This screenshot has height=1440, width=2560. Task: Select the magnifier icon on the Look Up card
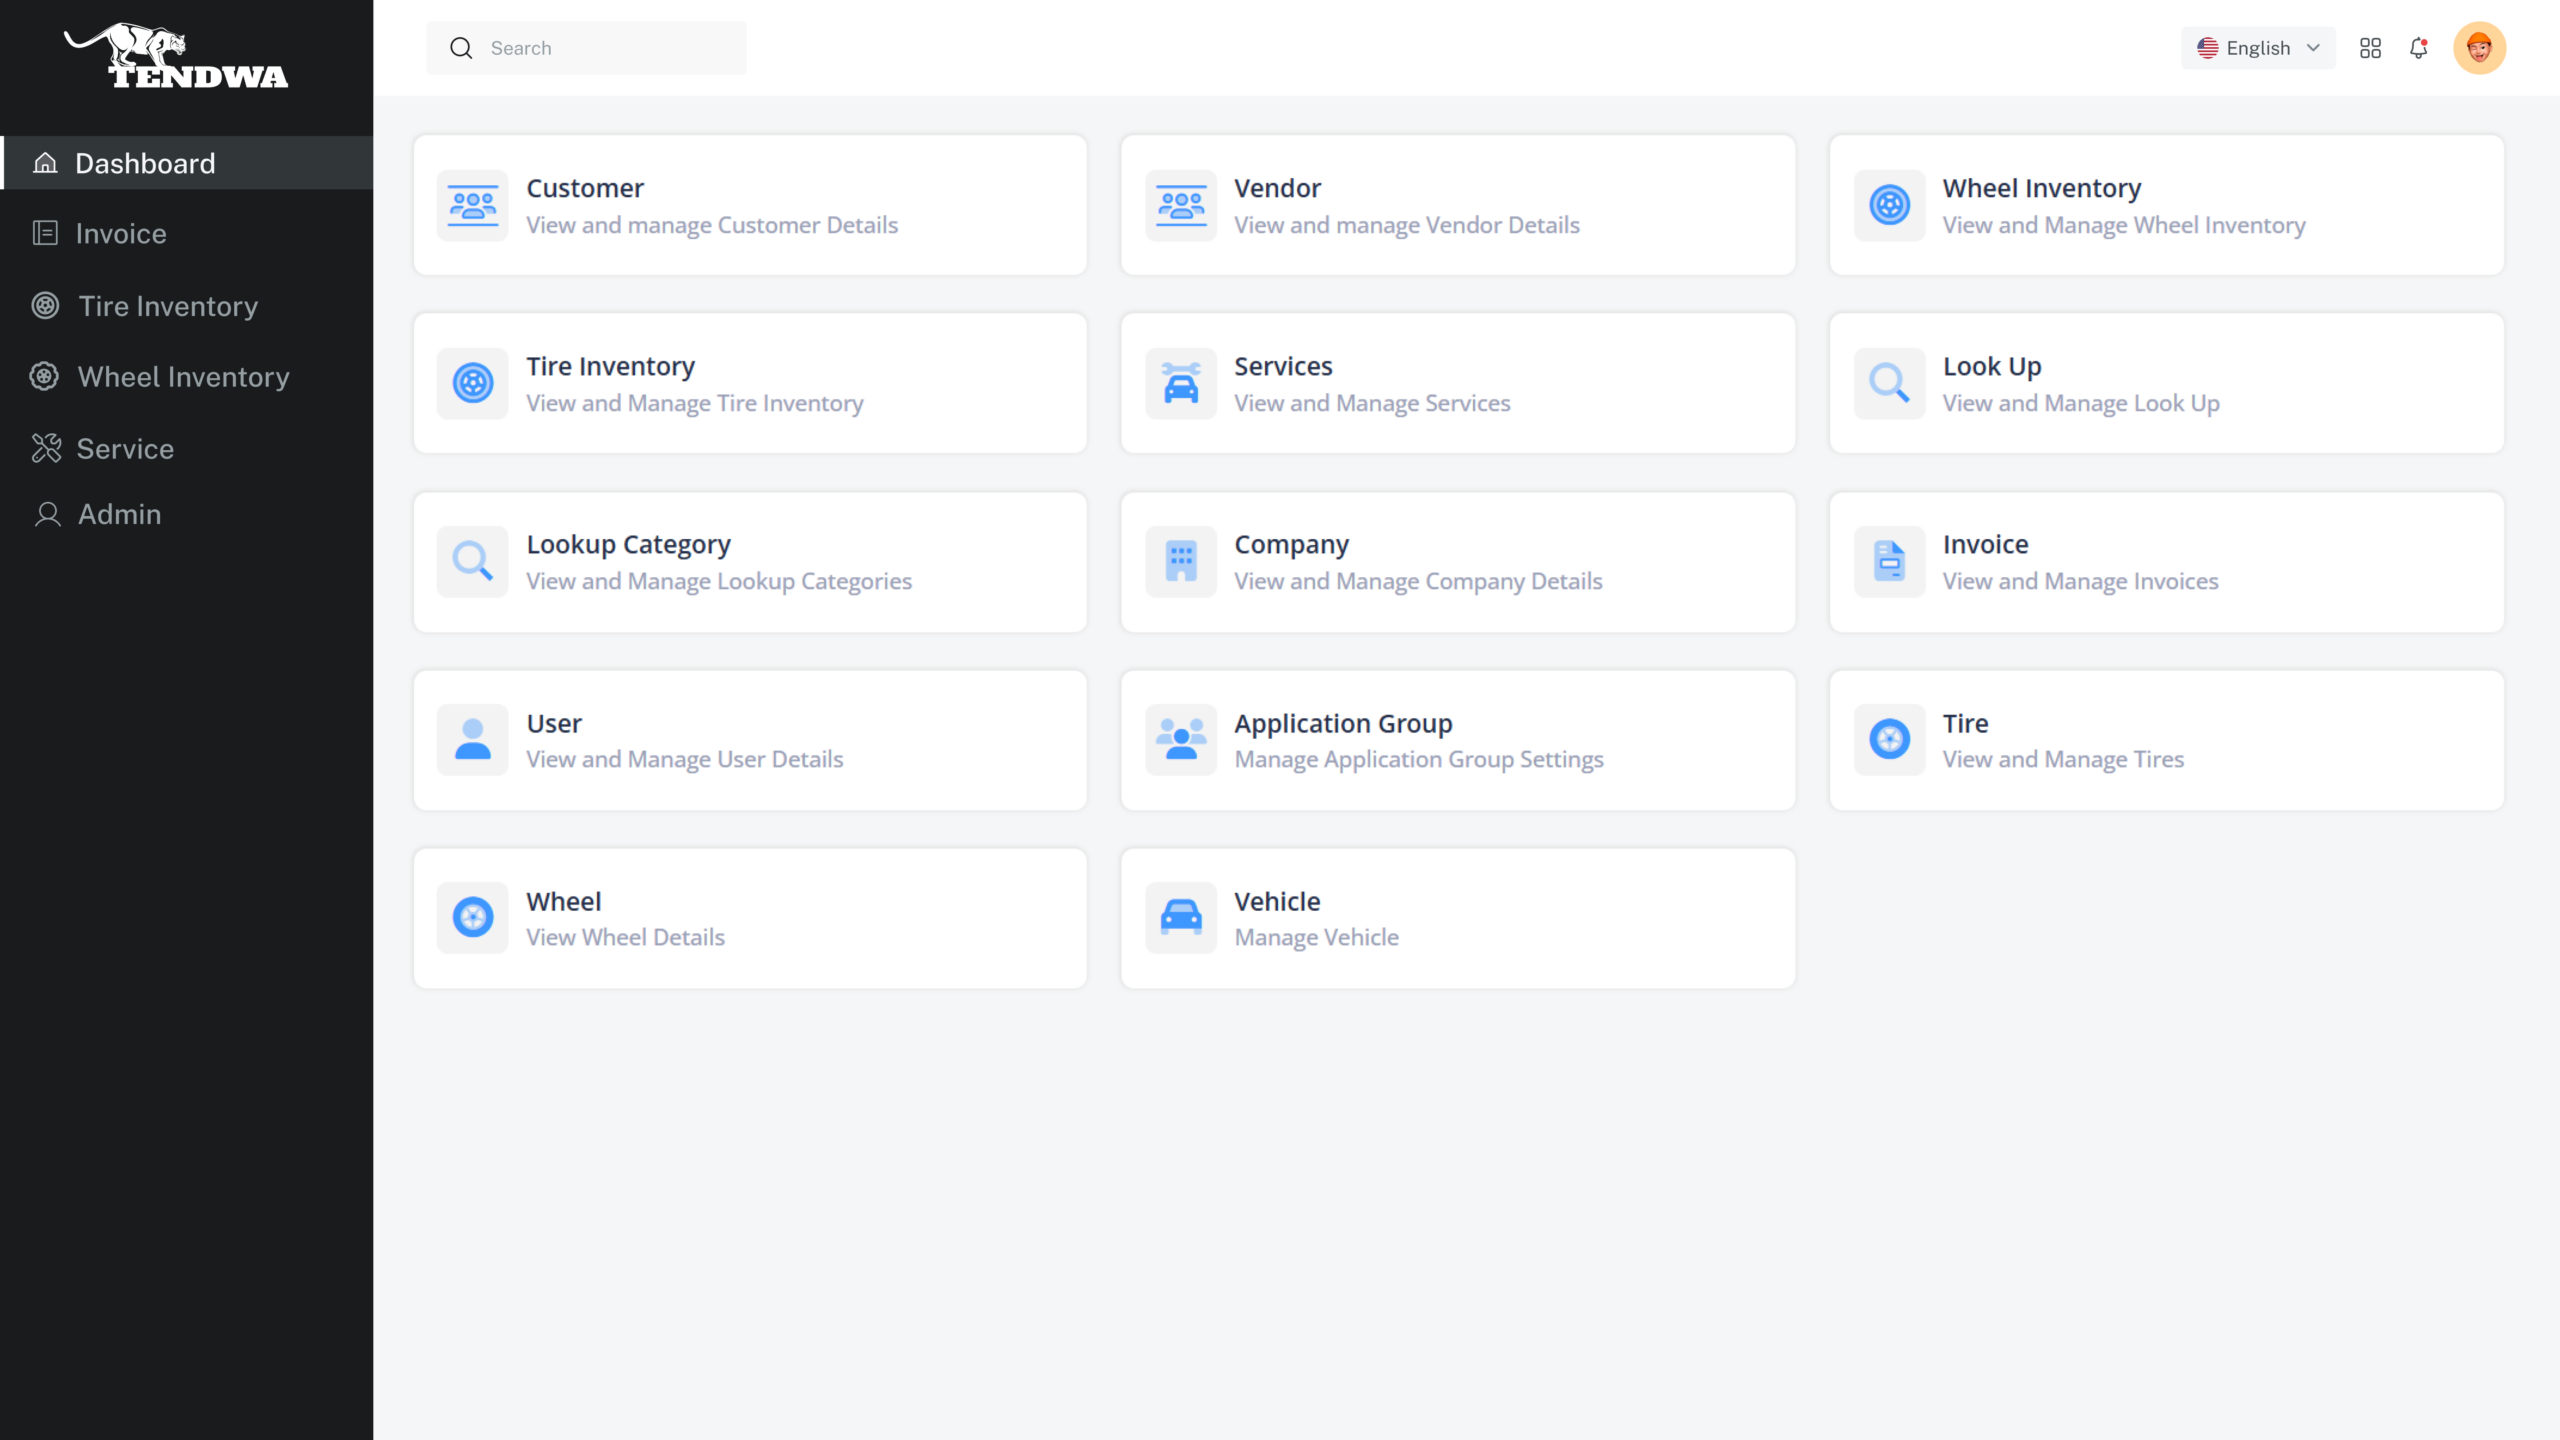coord(1888,383)
